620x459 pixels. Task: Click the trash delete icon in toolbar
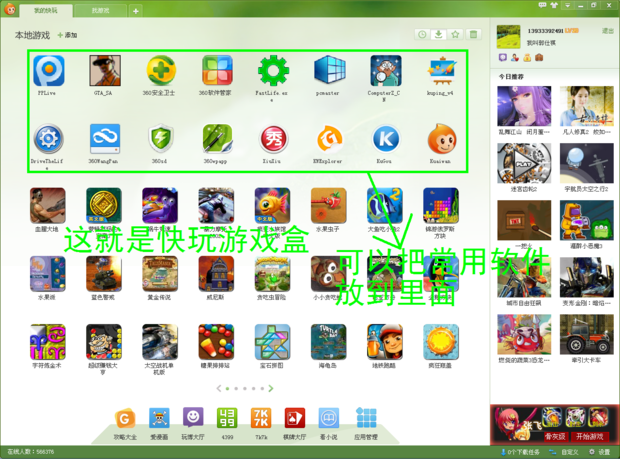point(474,35)
